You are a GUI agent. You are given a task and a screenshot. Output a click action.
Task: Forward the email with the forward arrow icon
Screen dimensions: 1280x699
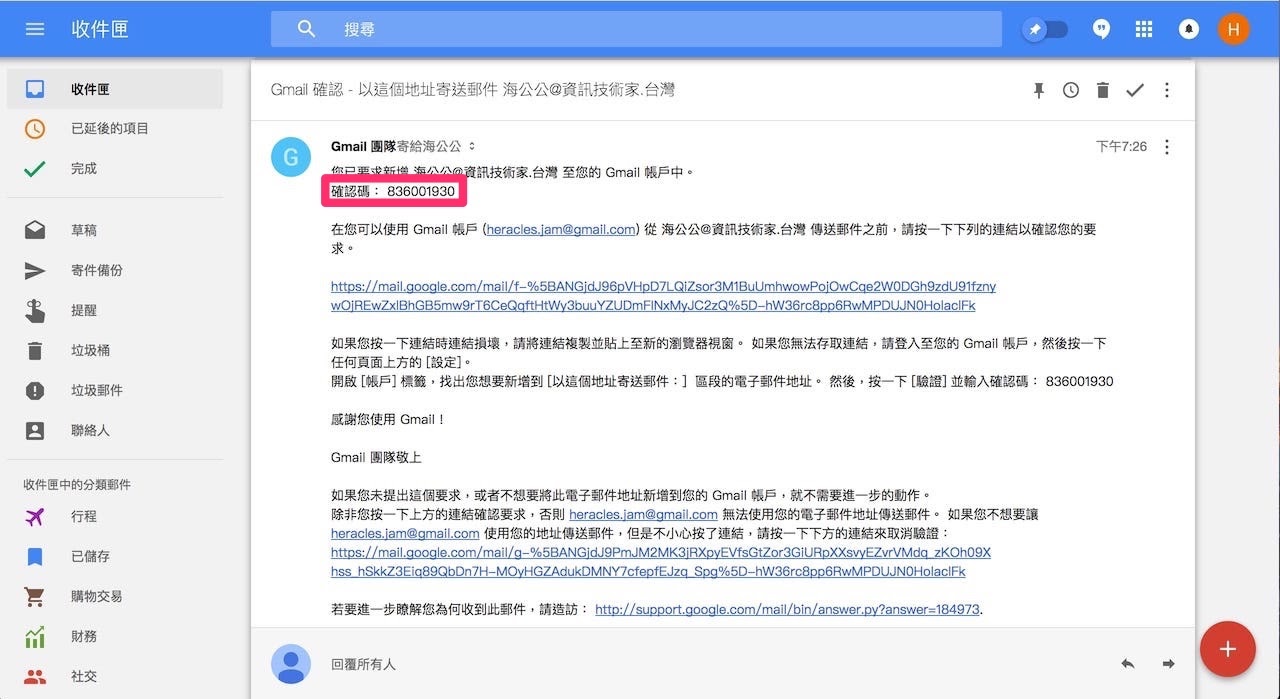point(1166,662)
